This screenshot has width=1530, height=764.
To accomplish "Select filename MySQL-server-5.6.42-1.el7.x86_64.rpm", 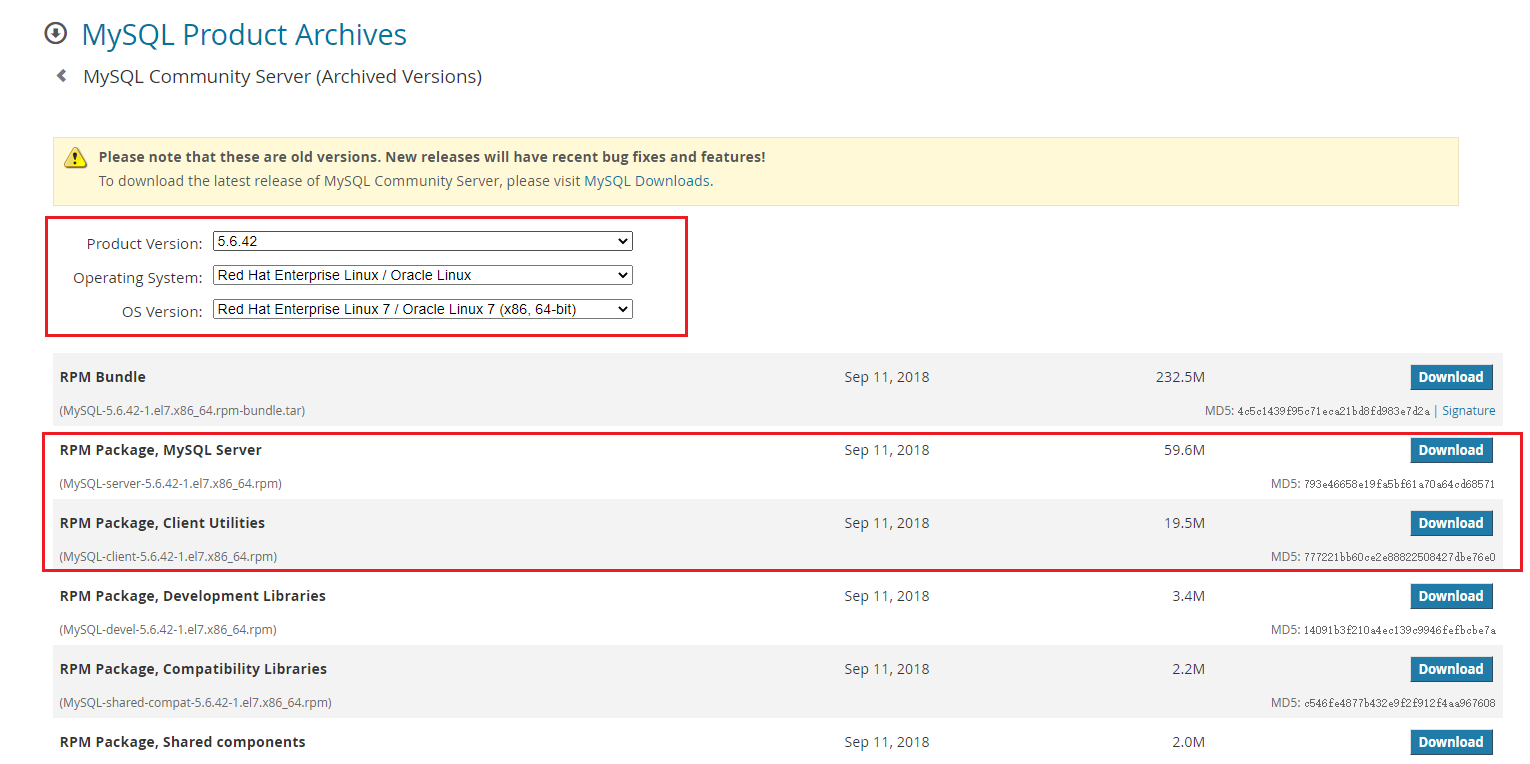I will [x=171, y=484].
